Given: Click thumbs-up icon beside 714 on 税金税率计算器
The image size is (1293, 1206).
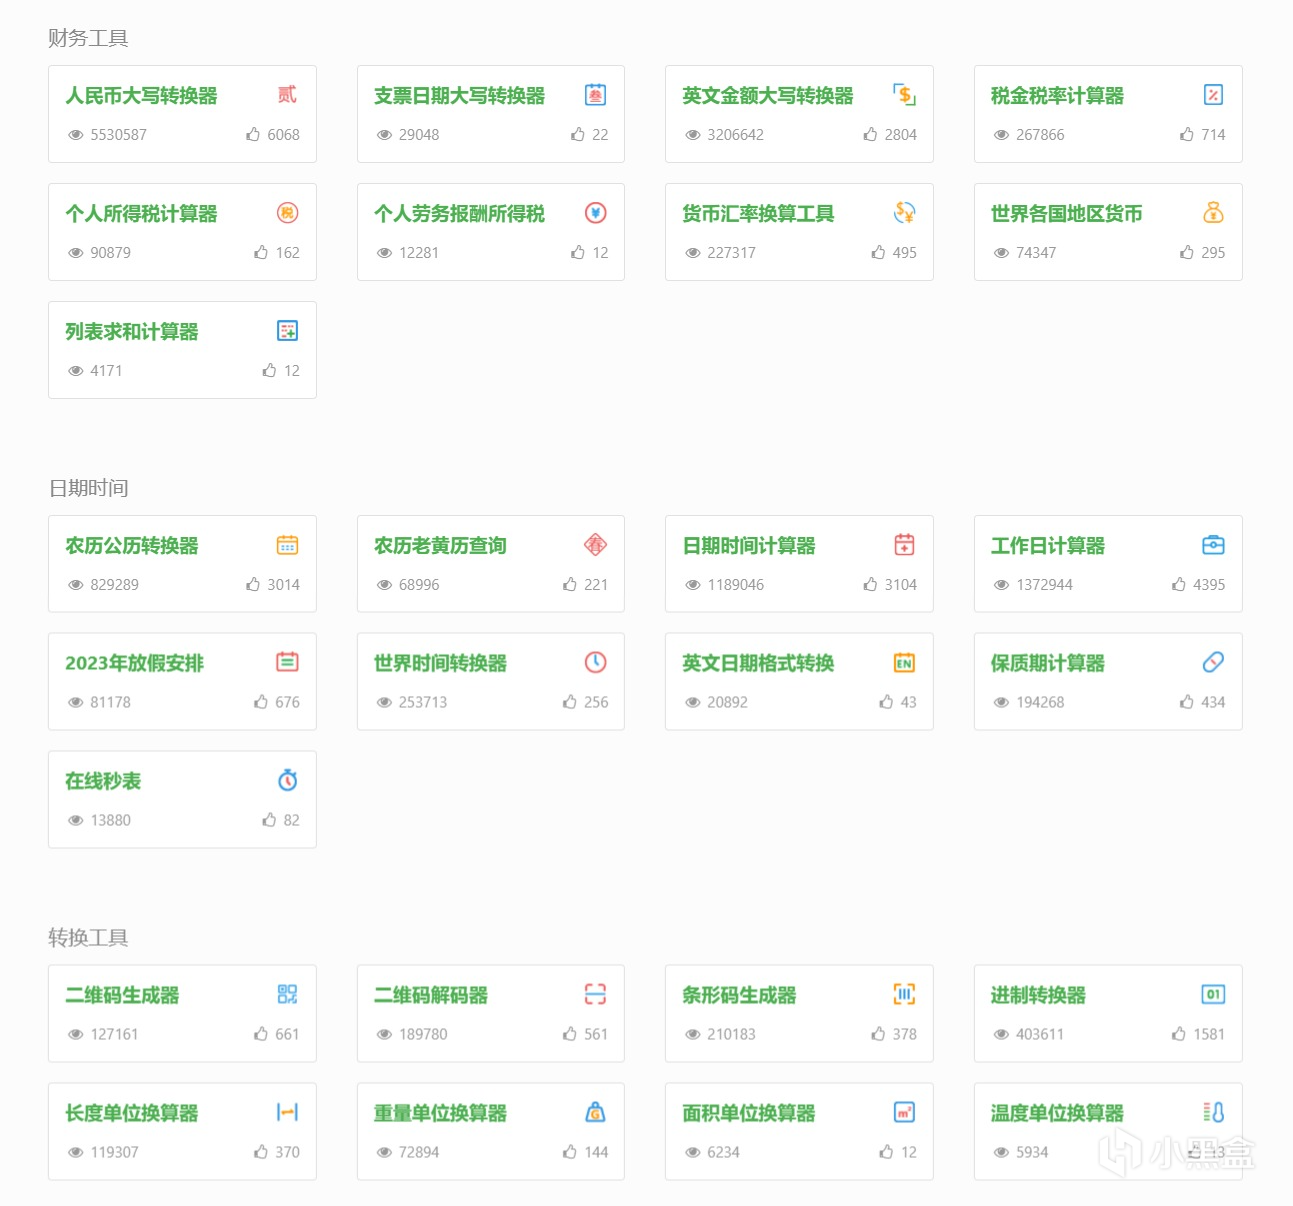Looking at the screenshot, I should click(1187, 134).
